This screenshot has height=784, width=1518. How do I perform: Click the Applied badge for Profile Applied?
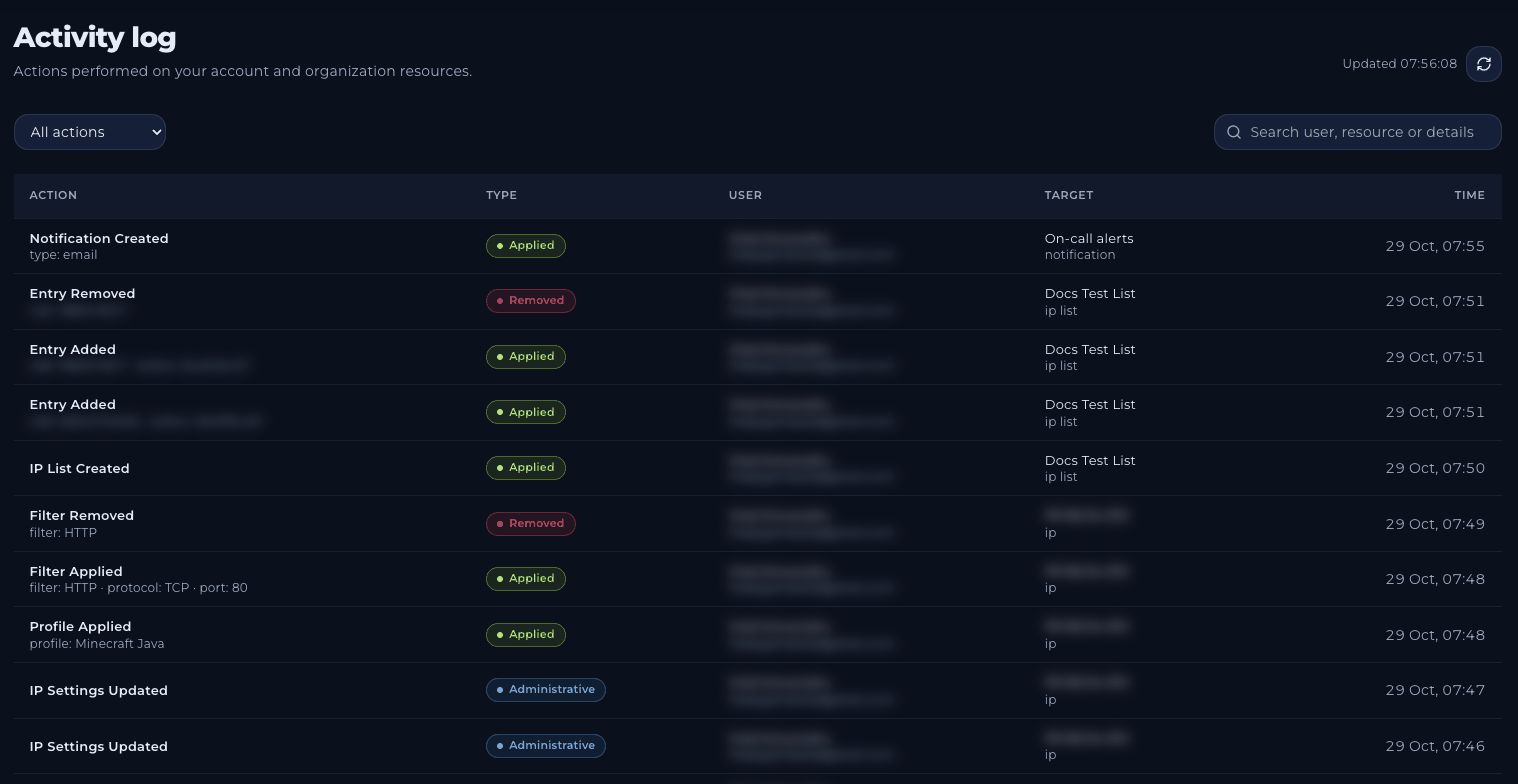point(526,635)
